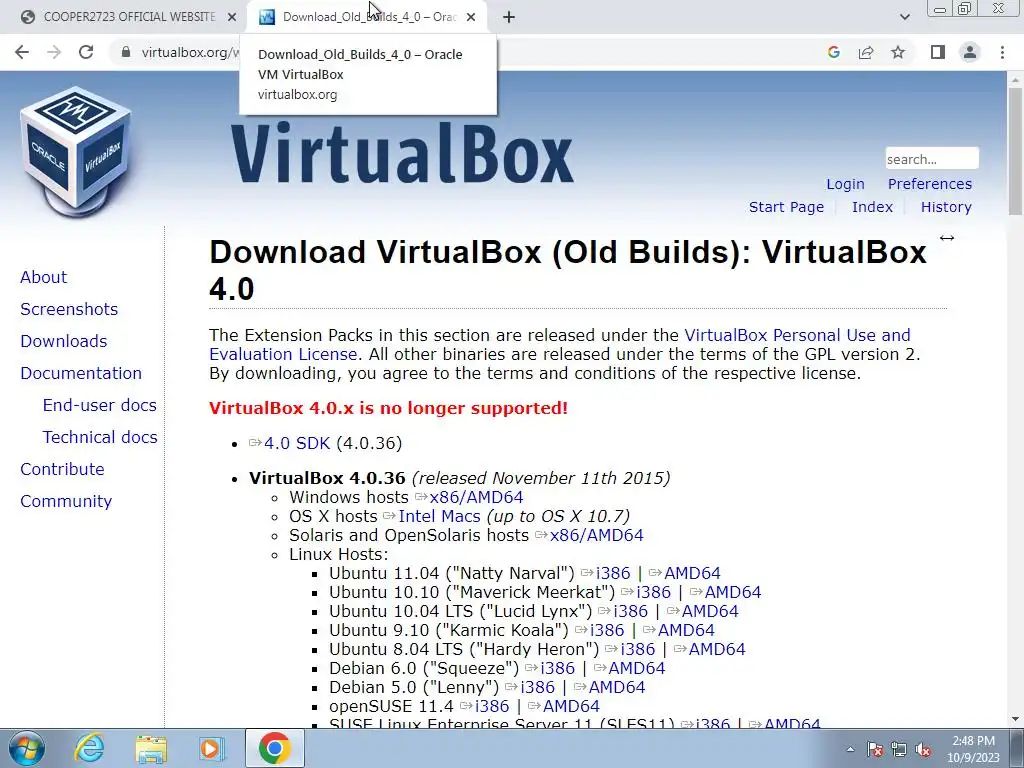Download Windows hosts x86/AMD64 installer

click(x=476, y=498)
